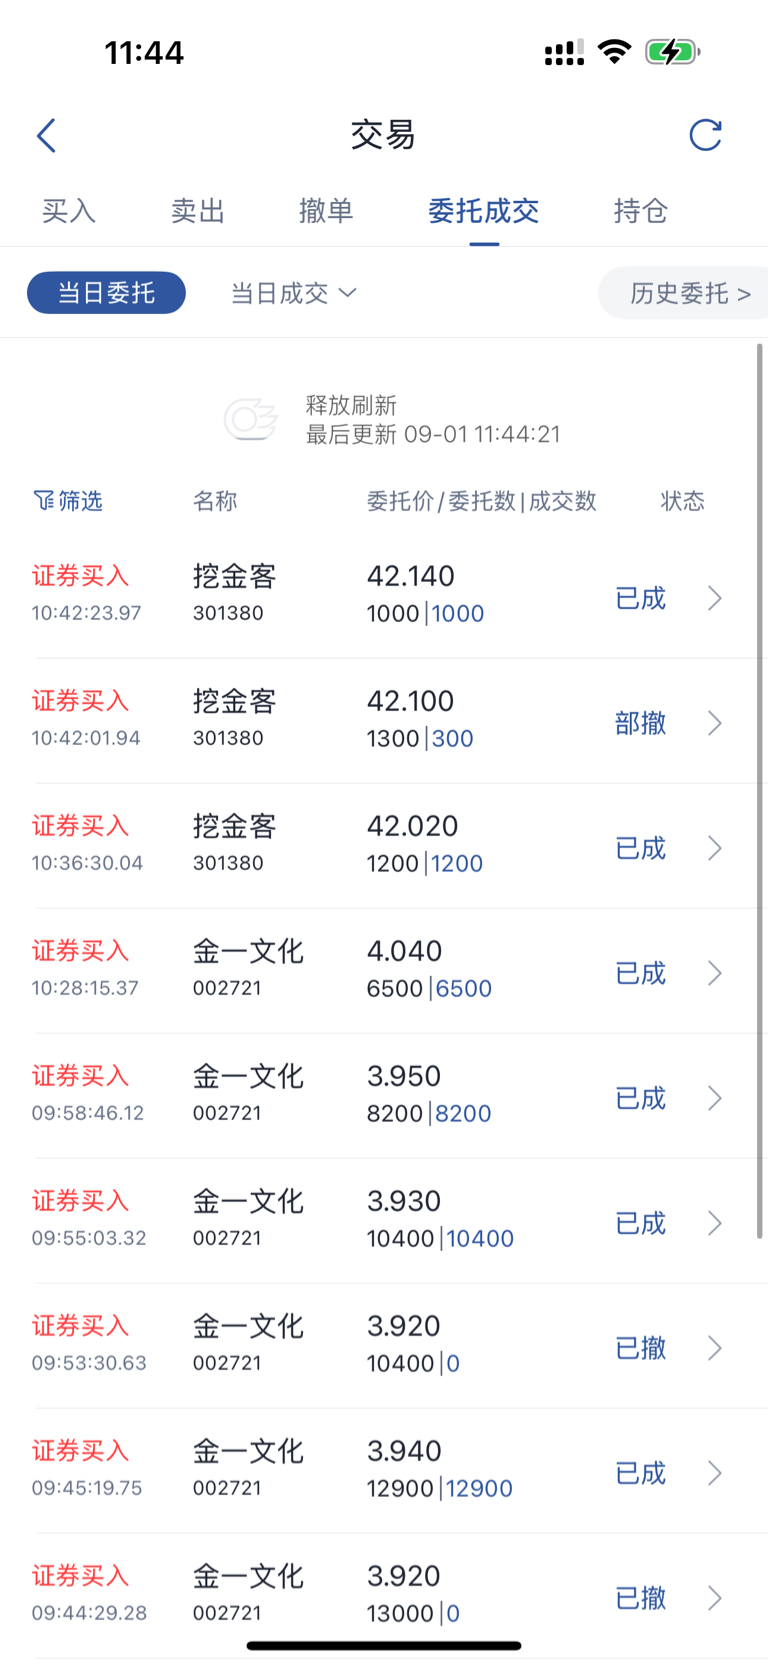Expand the 3.950 金一文化 order chevron

coord(715,1098)
